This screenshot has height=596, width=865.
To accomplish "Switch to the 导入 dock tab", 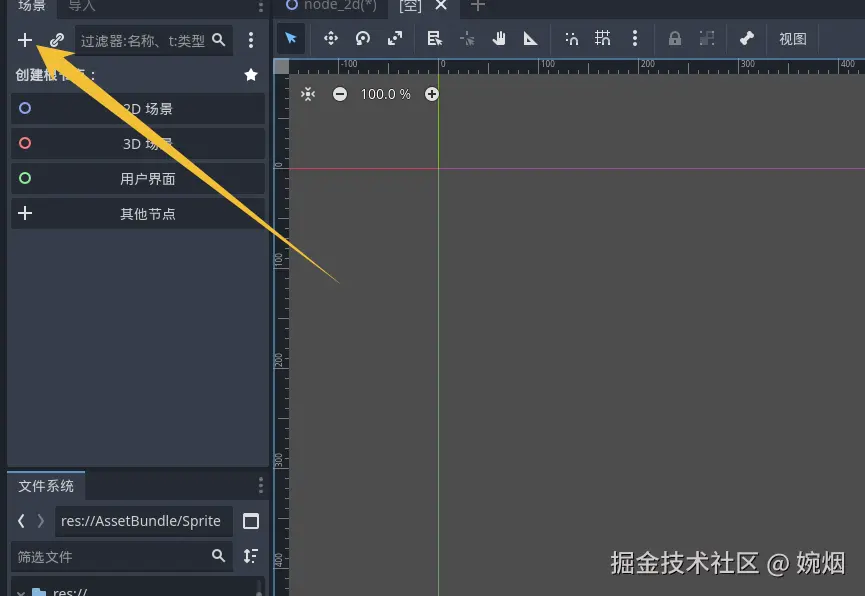I will click(x=82, y=7).
